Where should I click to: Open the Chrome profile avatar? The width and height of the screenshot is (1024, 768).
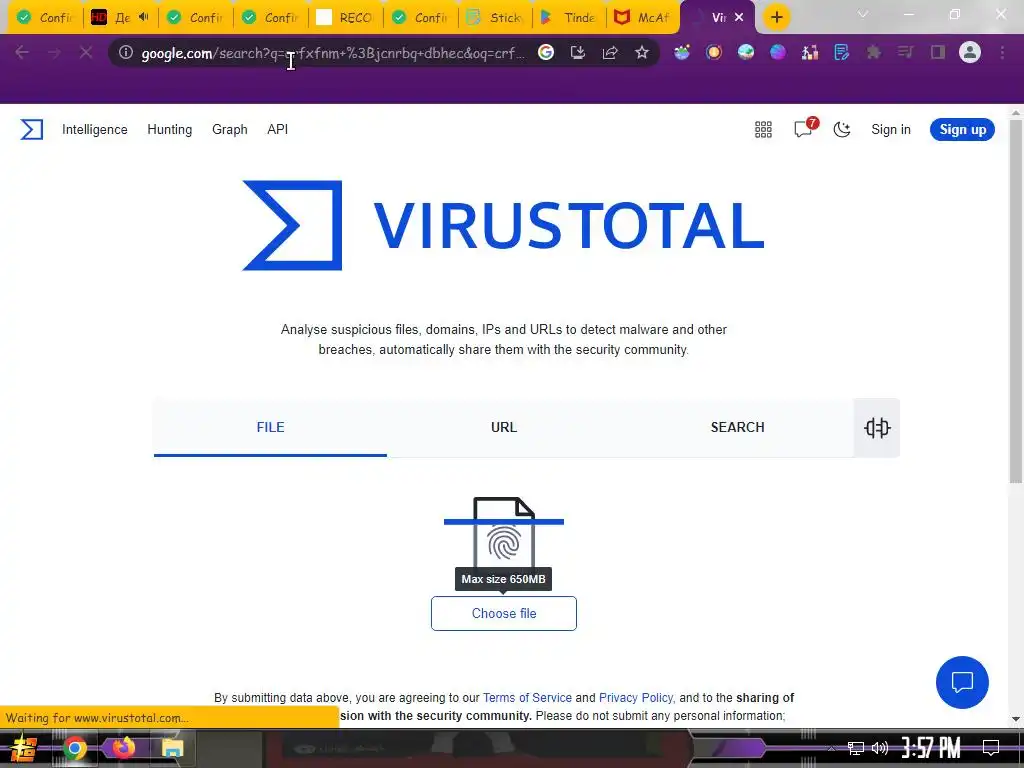point(970,52)
